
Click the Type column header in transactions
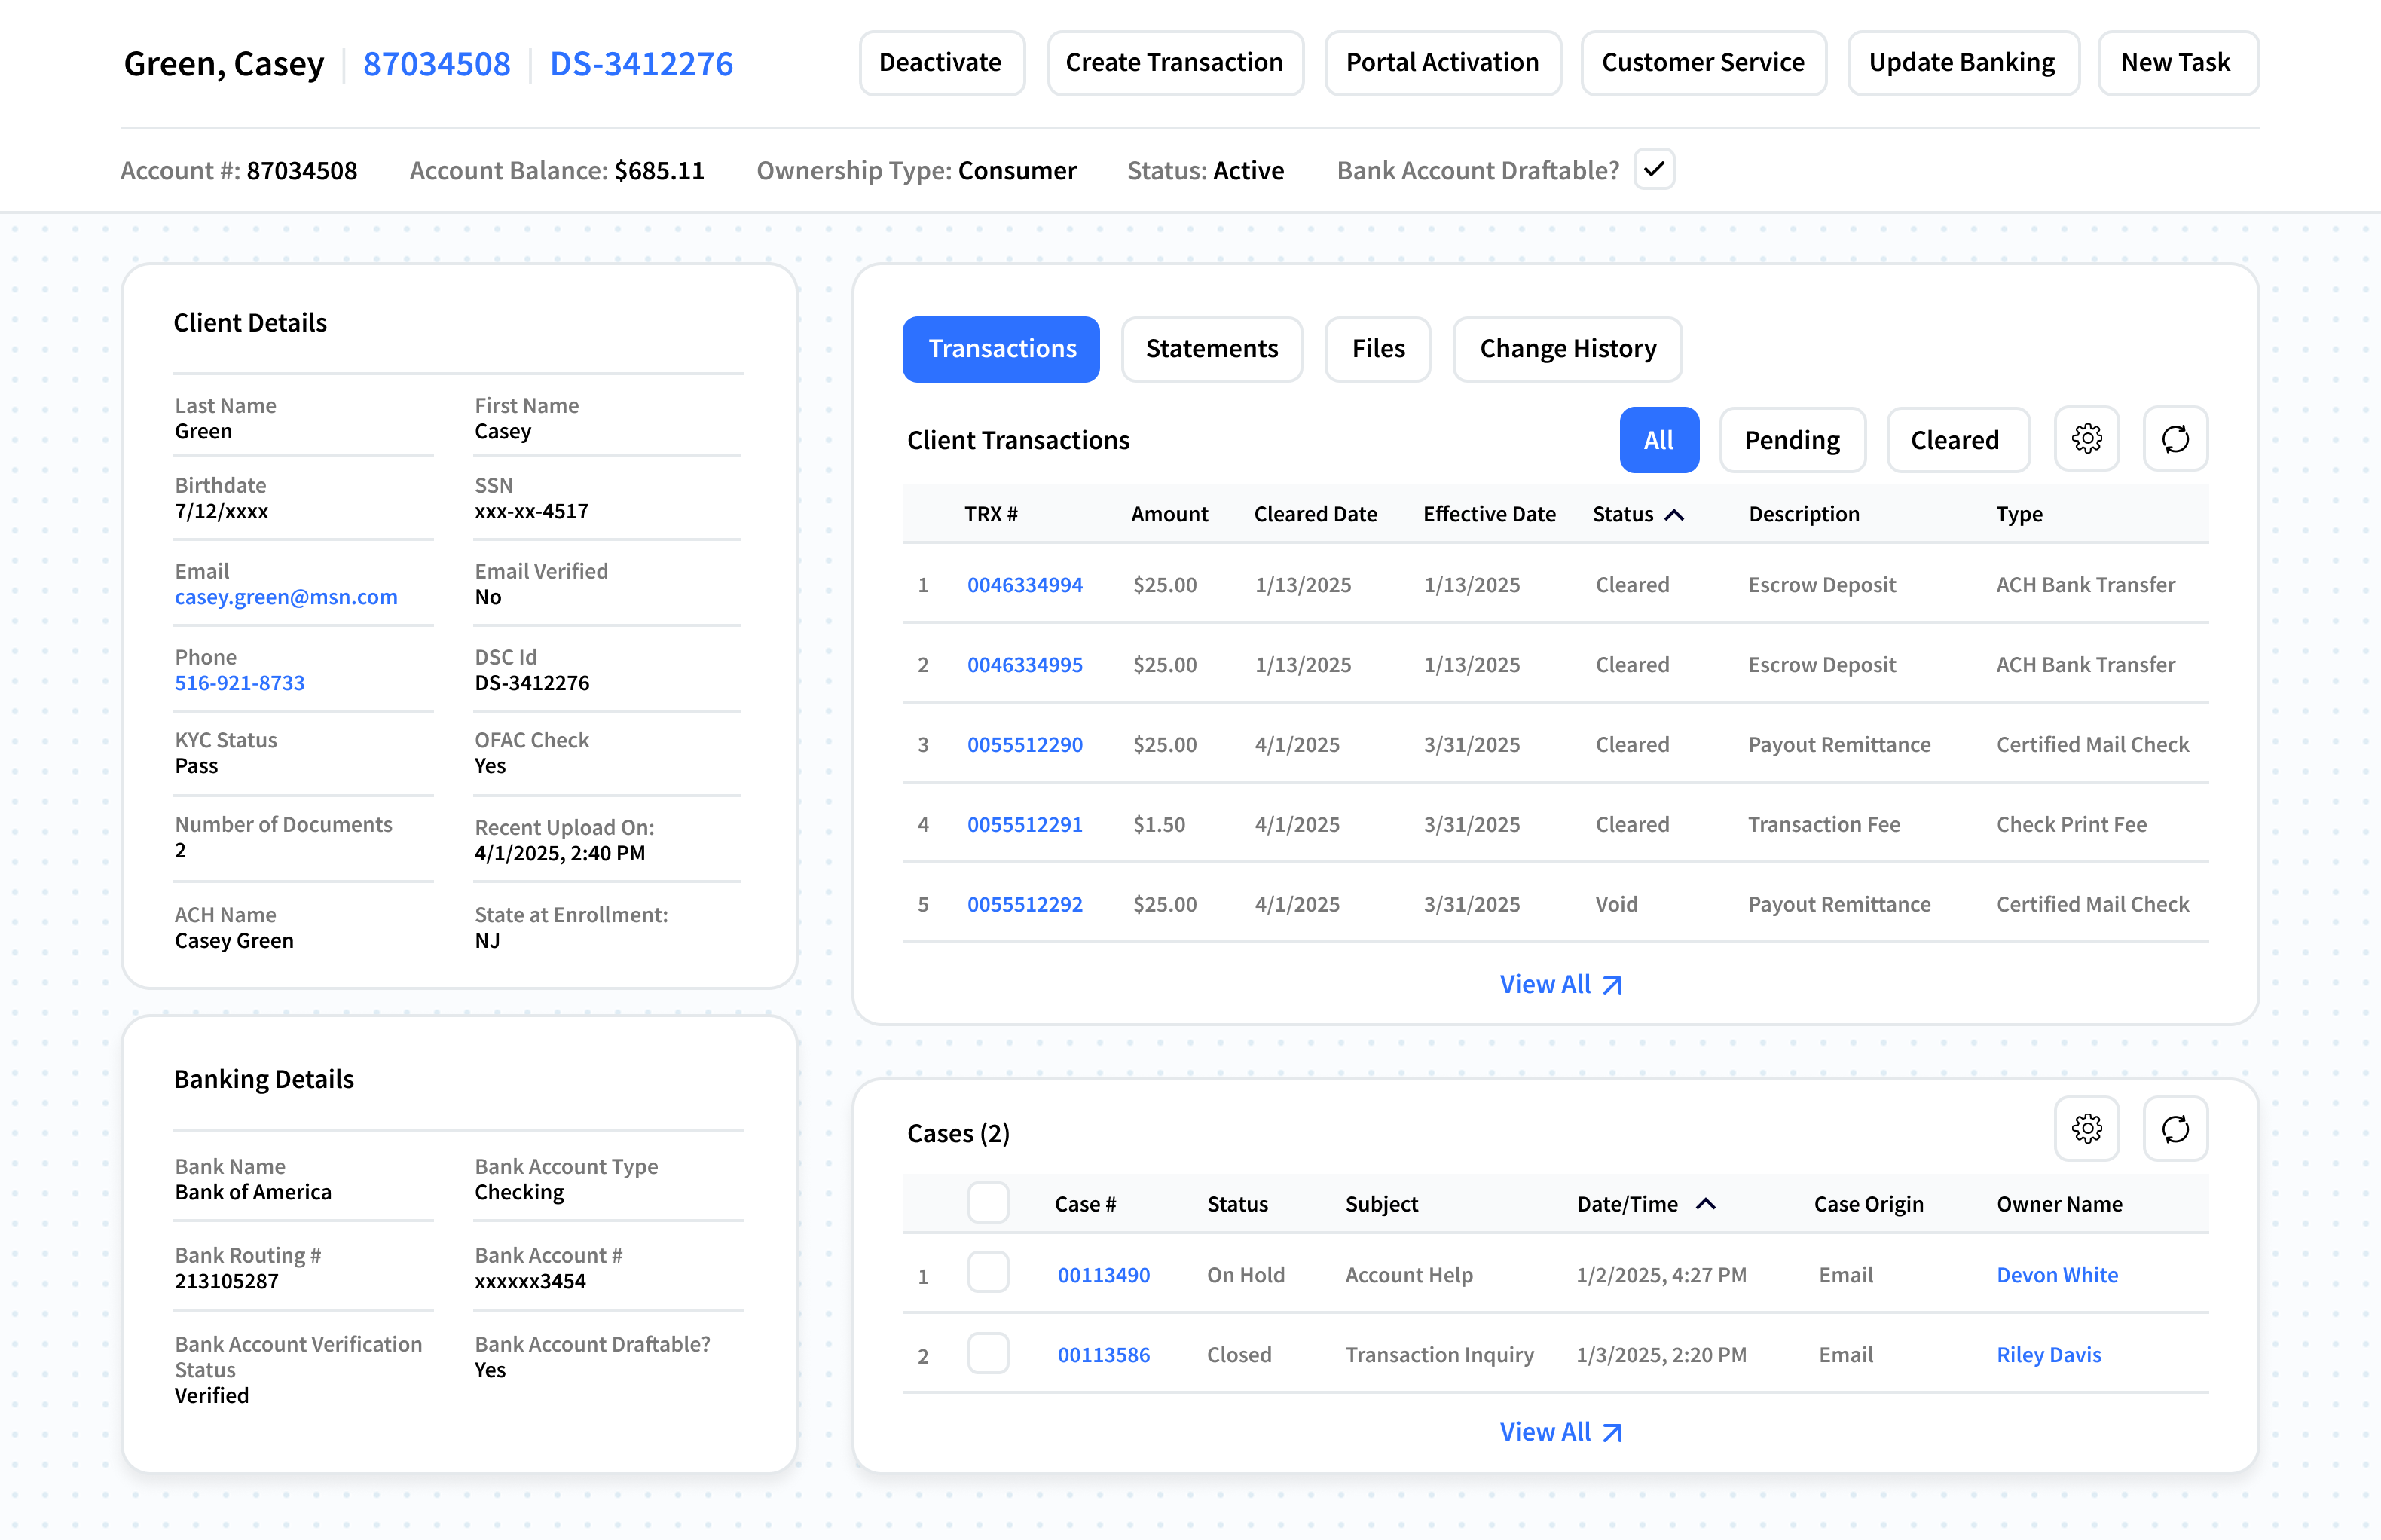(x=2019, y=514)
